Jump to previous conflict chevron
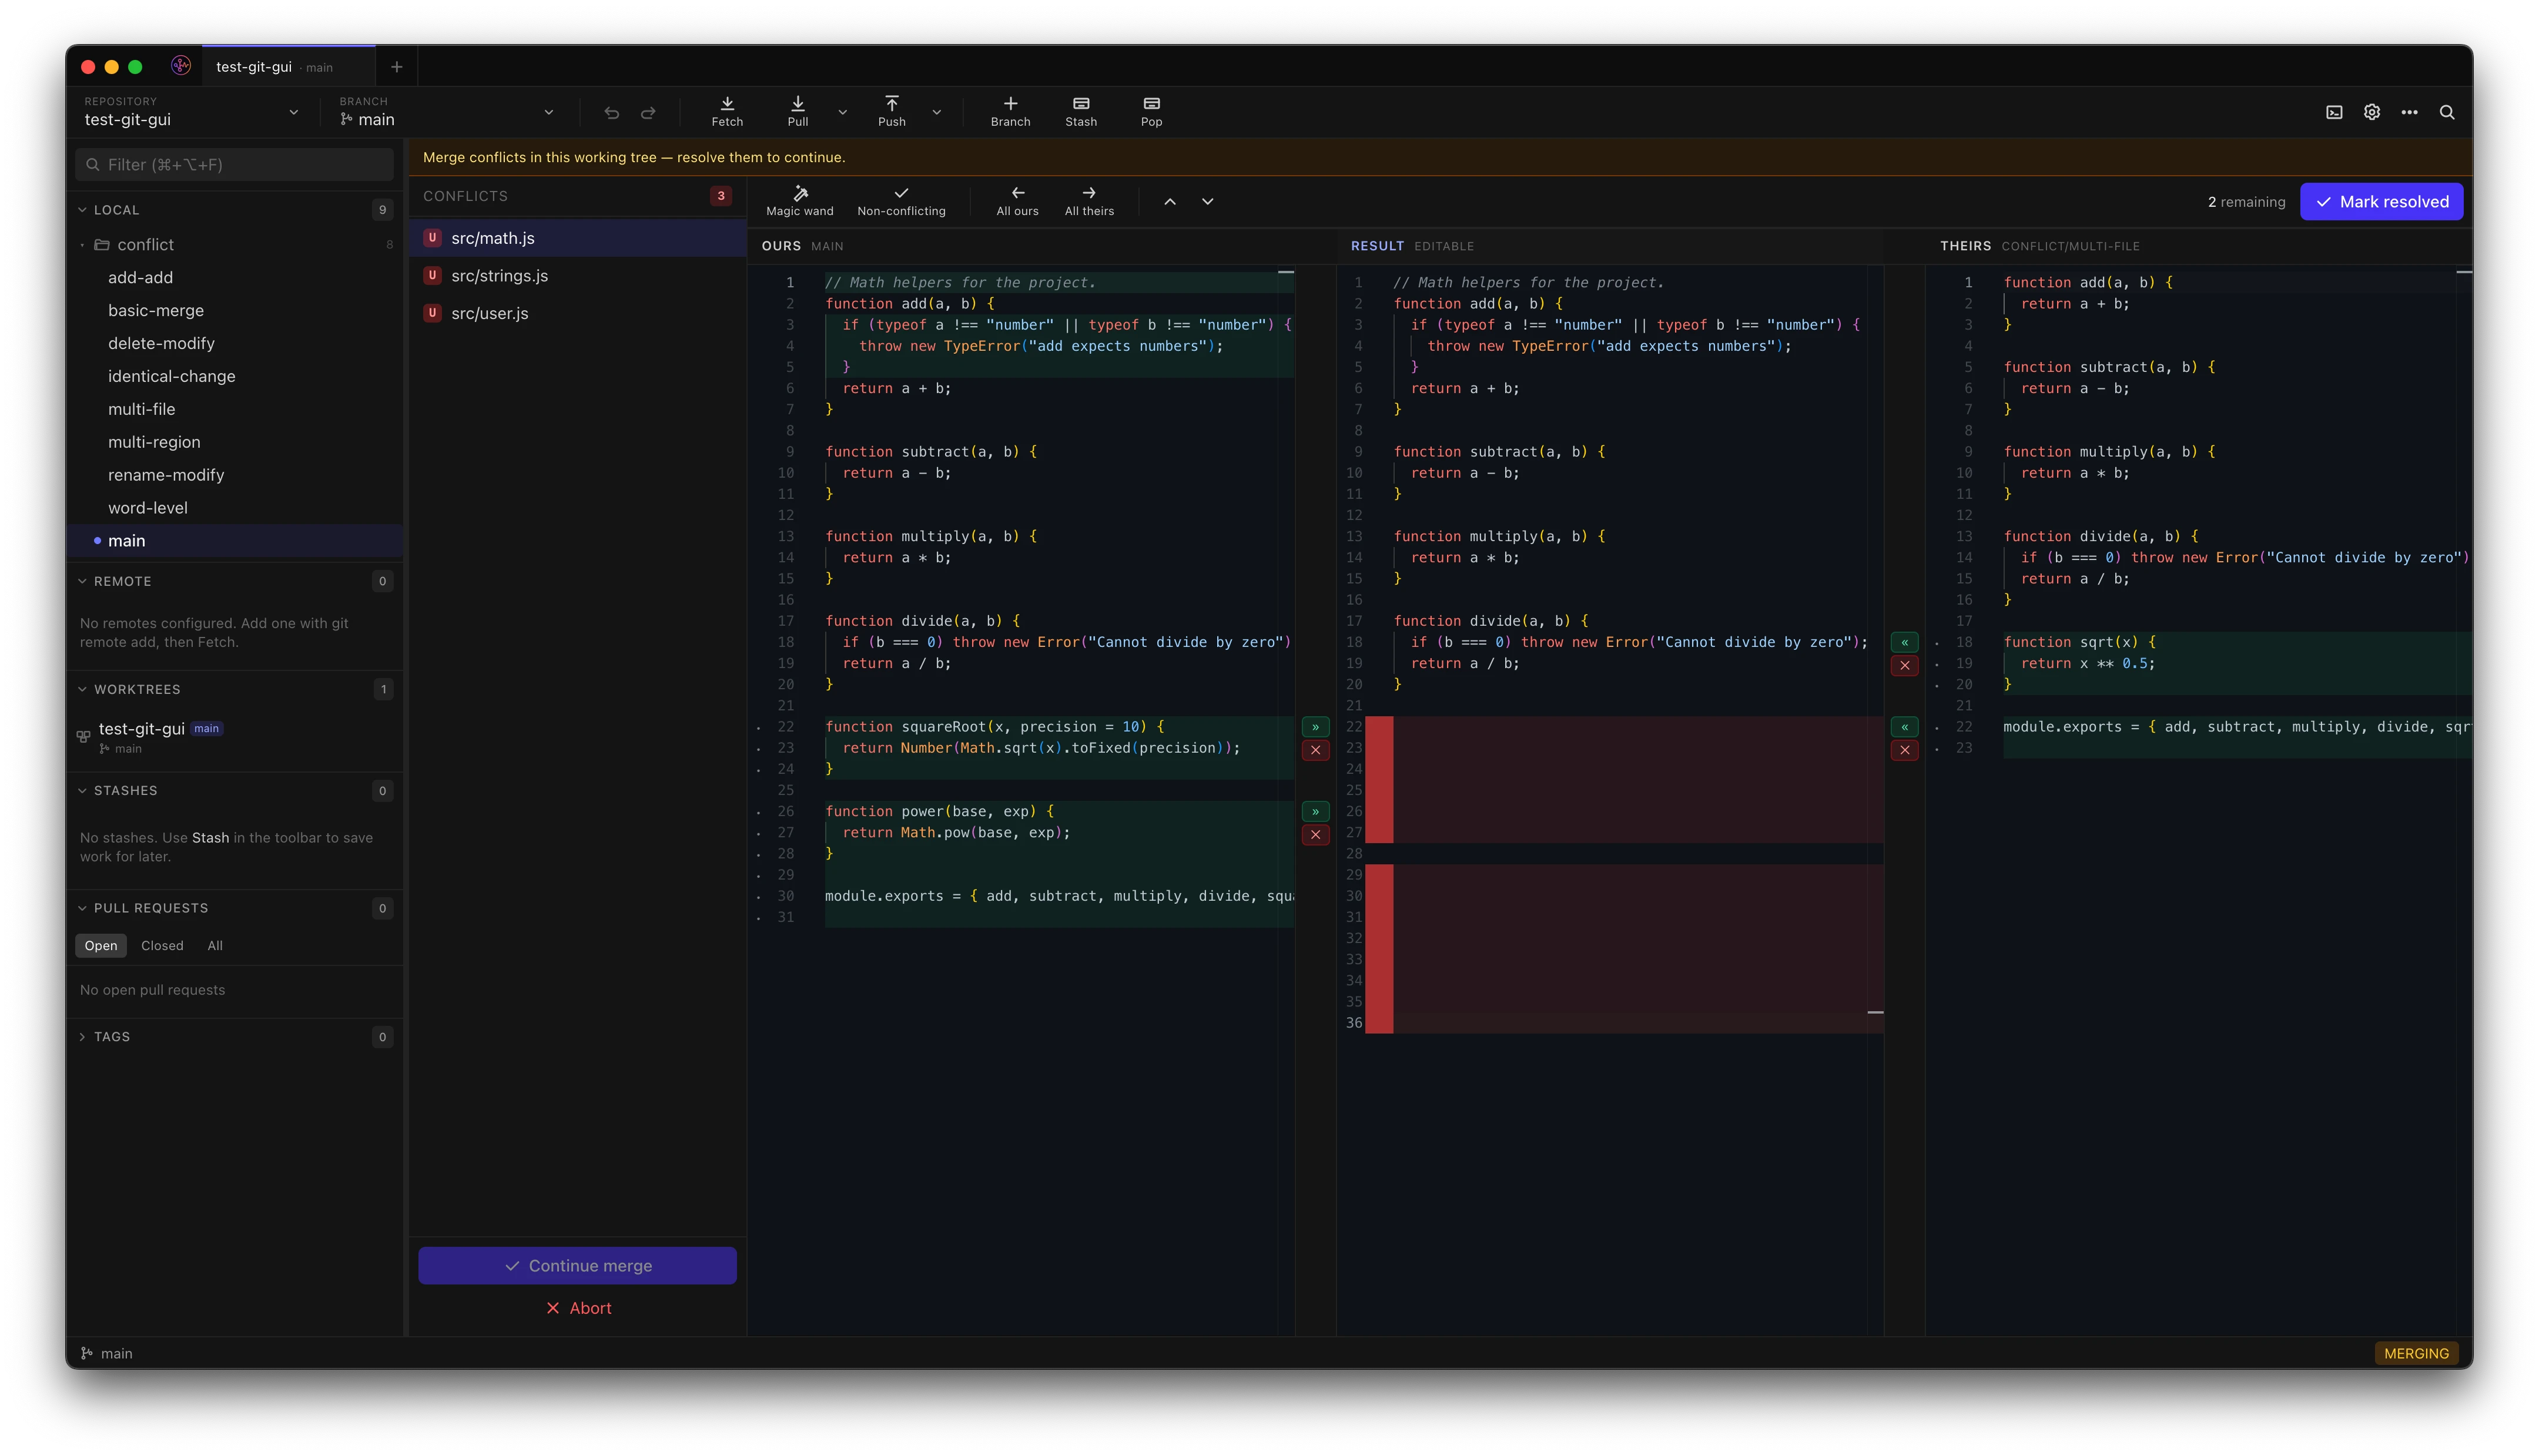Viewport: 2539px width, 1456px height. [1170, 202]
